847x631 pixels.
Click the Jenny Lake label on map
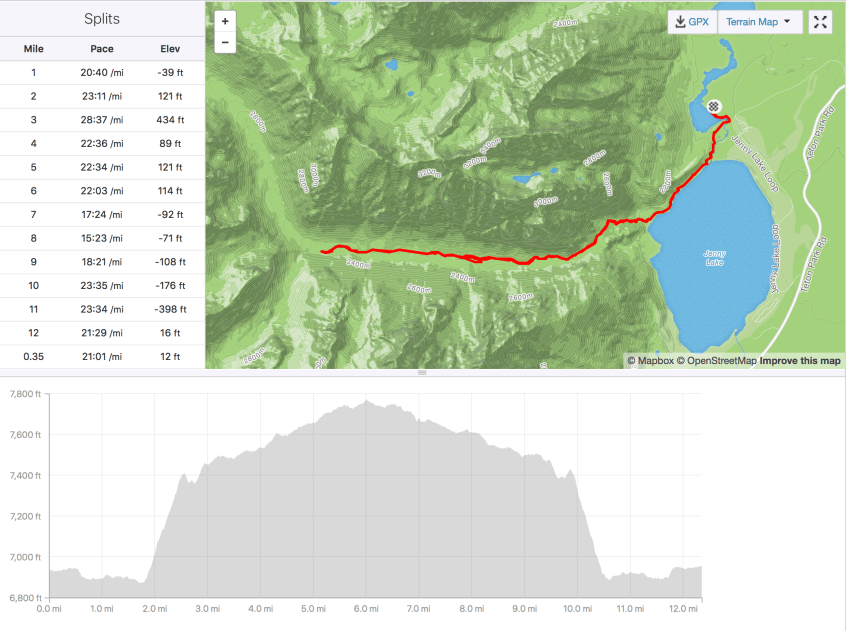[713, 257]
